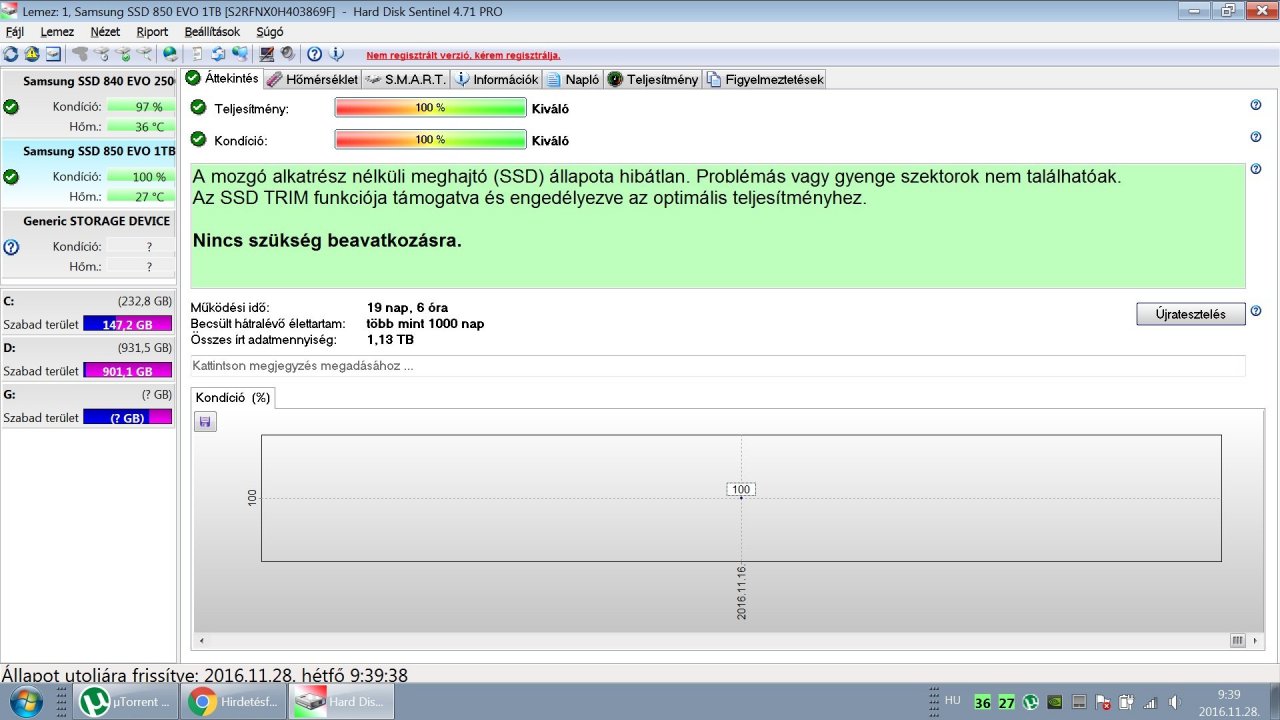Click the globe toolbar icon
The width and height of the screenshot is (1280, 720).
pyautogui.click(x=170, y=54)
